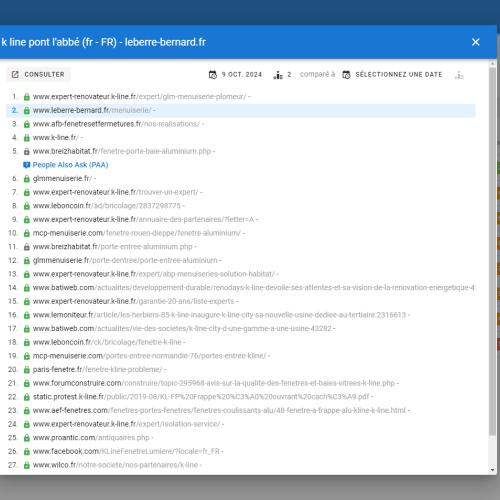Viewport: 500px width, 500px height.
Task: Click the scrollbar up arrow
Action: (x=492, y=63)
